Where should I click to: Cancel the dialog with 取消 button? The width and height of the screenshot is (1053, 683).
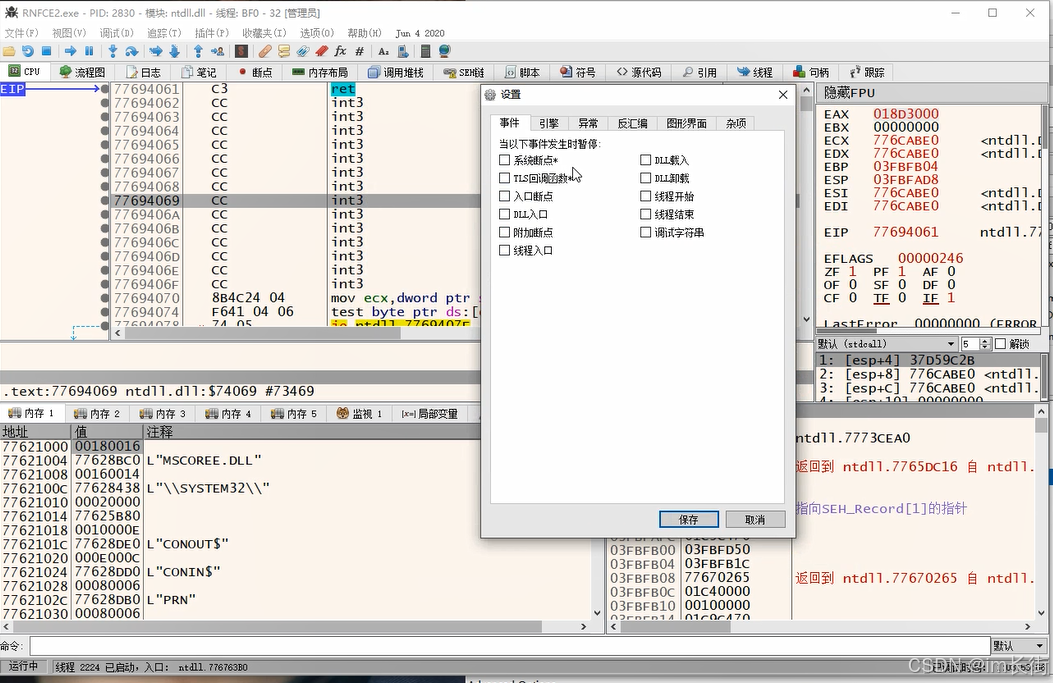pos(755,519)
